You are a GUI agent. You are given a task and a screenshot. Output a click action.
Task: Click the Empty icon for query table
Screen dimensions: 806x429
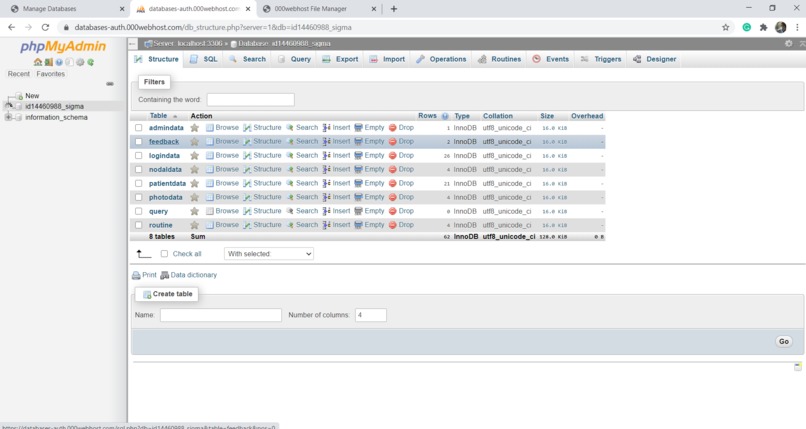[358, 211]
